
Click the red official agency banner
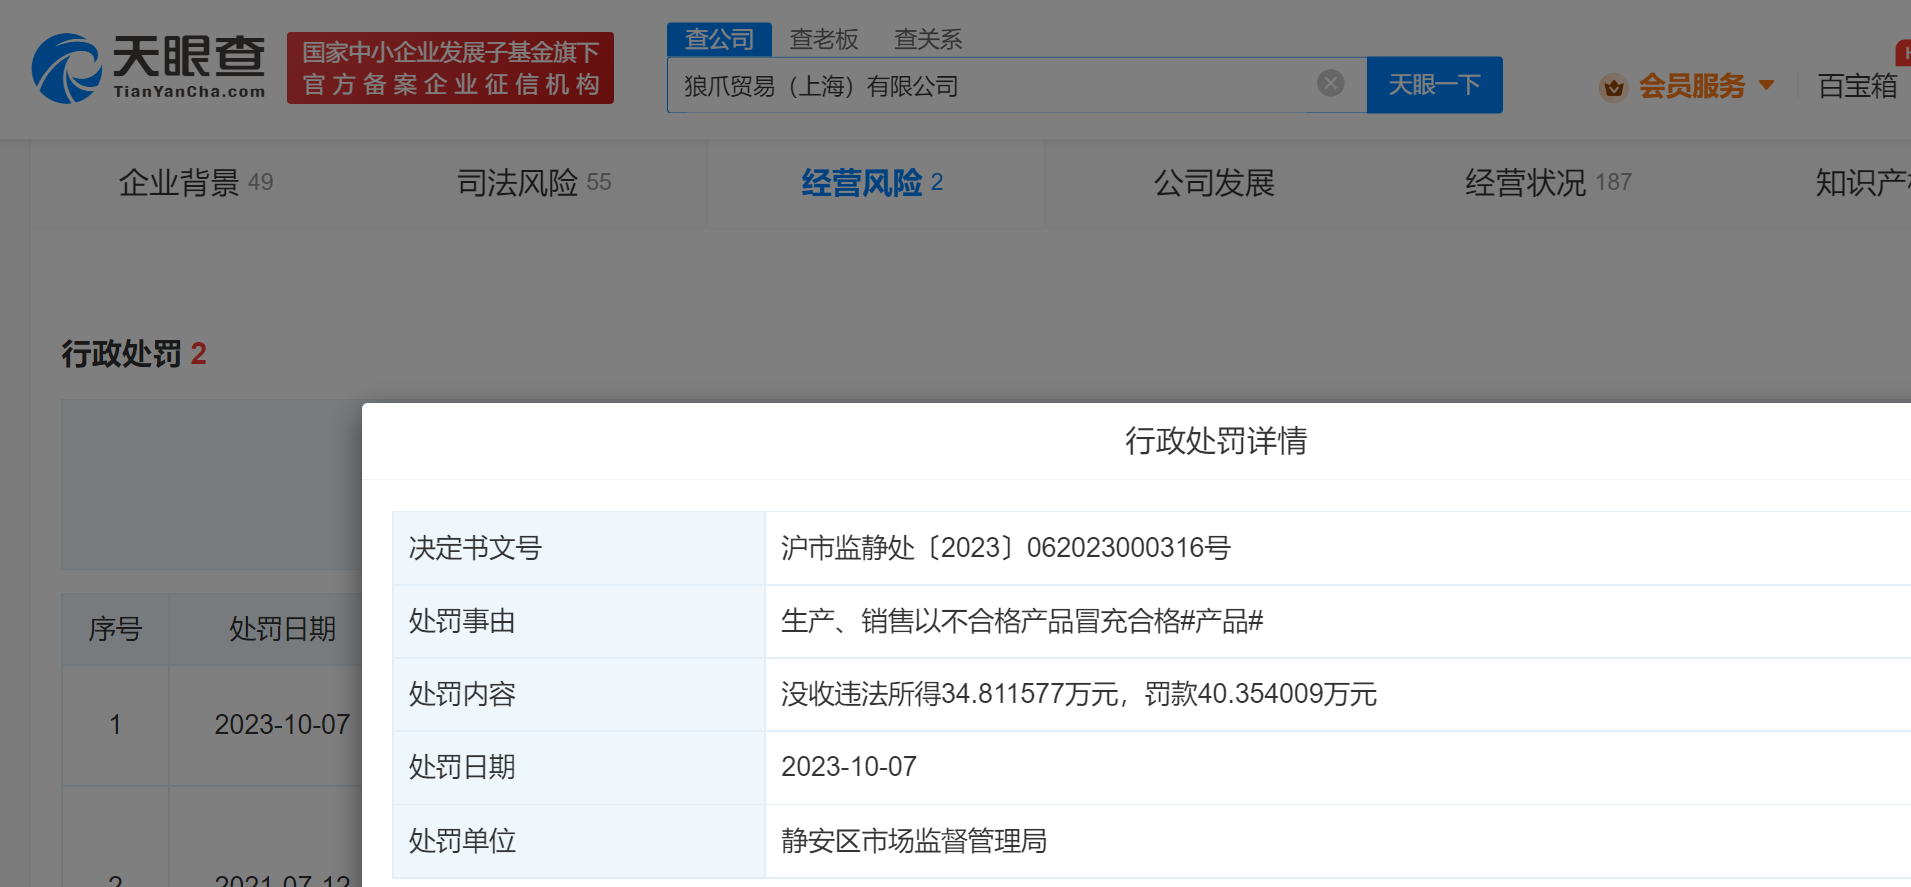pyautogui.click(x=450, y=68)
